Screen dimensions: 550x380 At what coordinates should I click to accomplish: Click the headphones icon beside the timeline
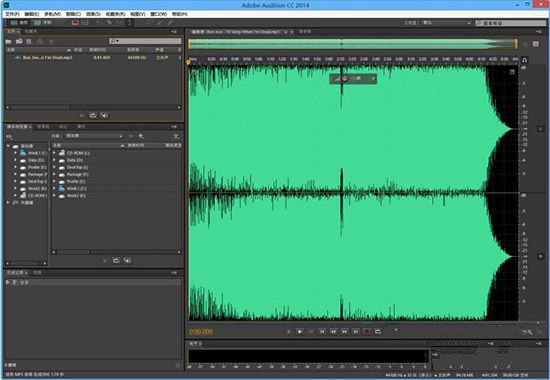(524, 60)
